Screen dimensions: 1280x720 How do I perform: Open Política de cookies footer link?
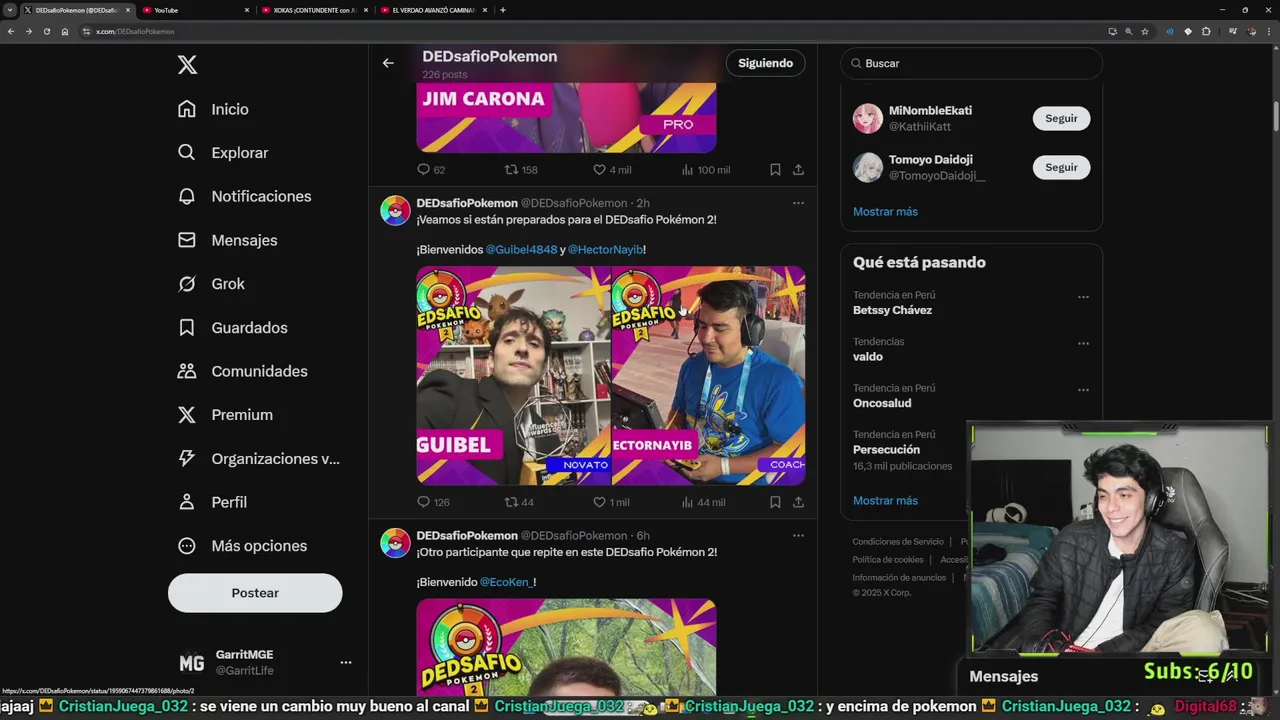888,560
